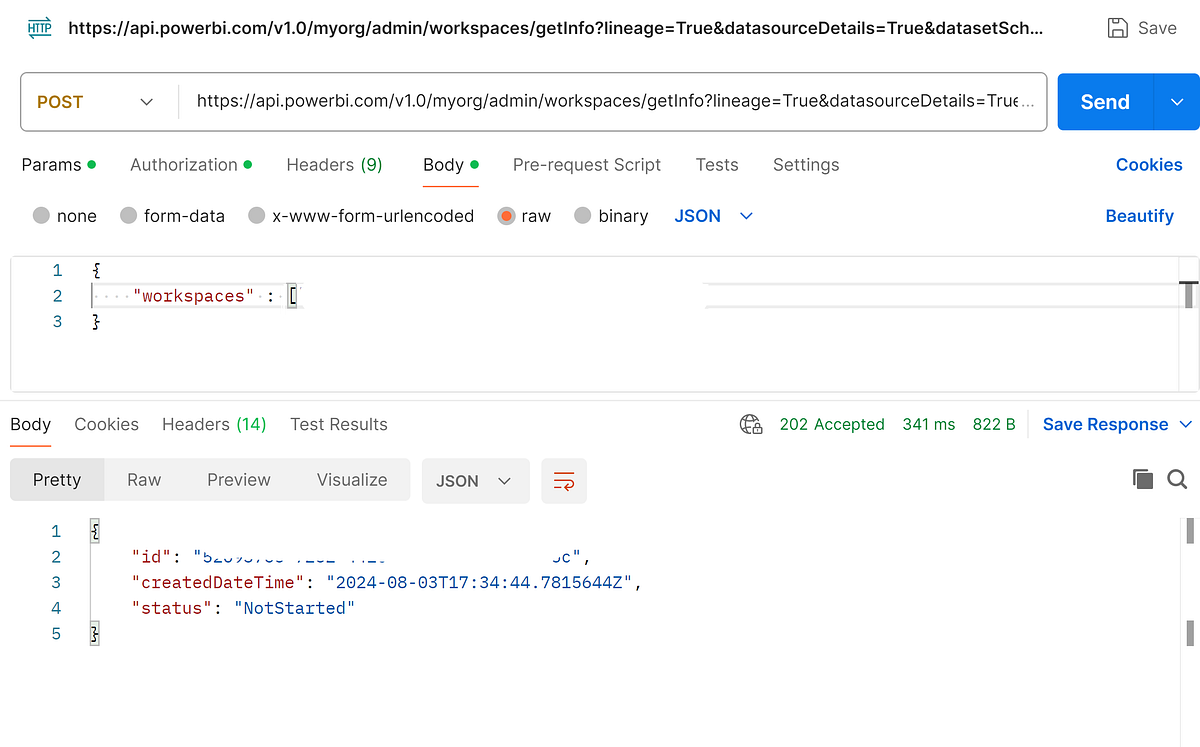Click the HTTP request type badge icon

39,28
